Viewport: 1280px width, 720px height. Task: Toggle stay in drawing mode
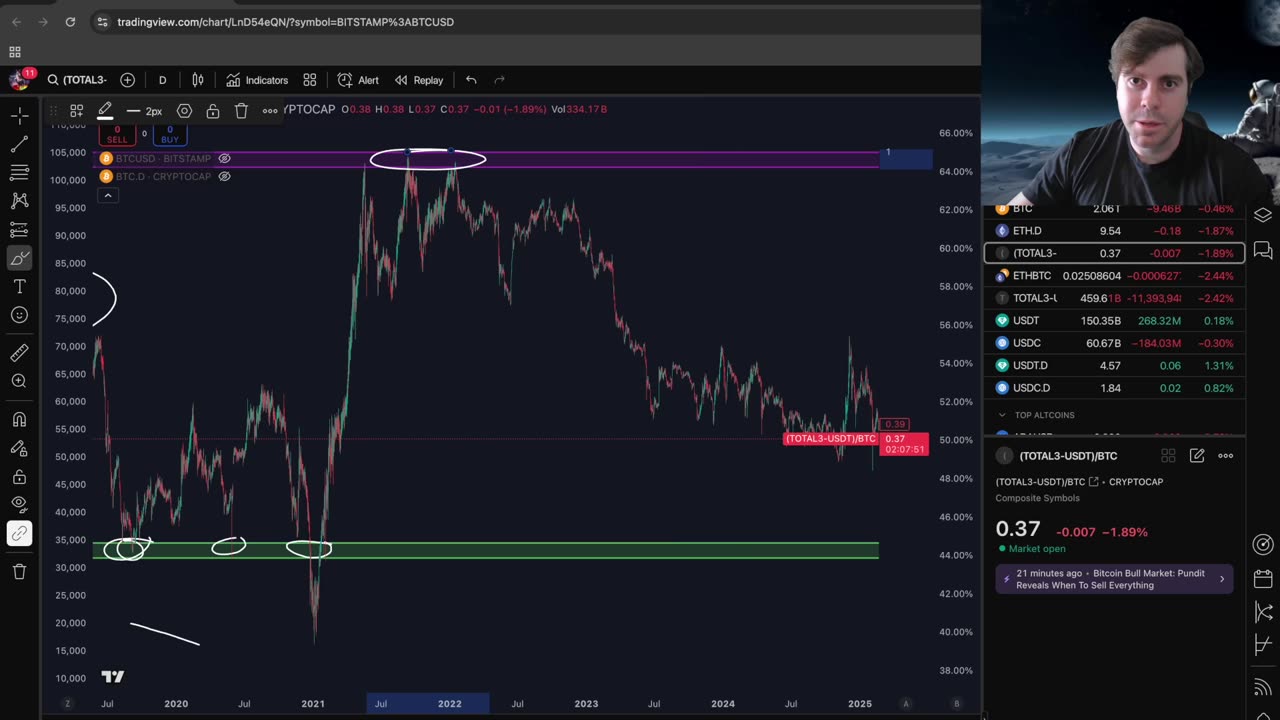pos(19,448)
